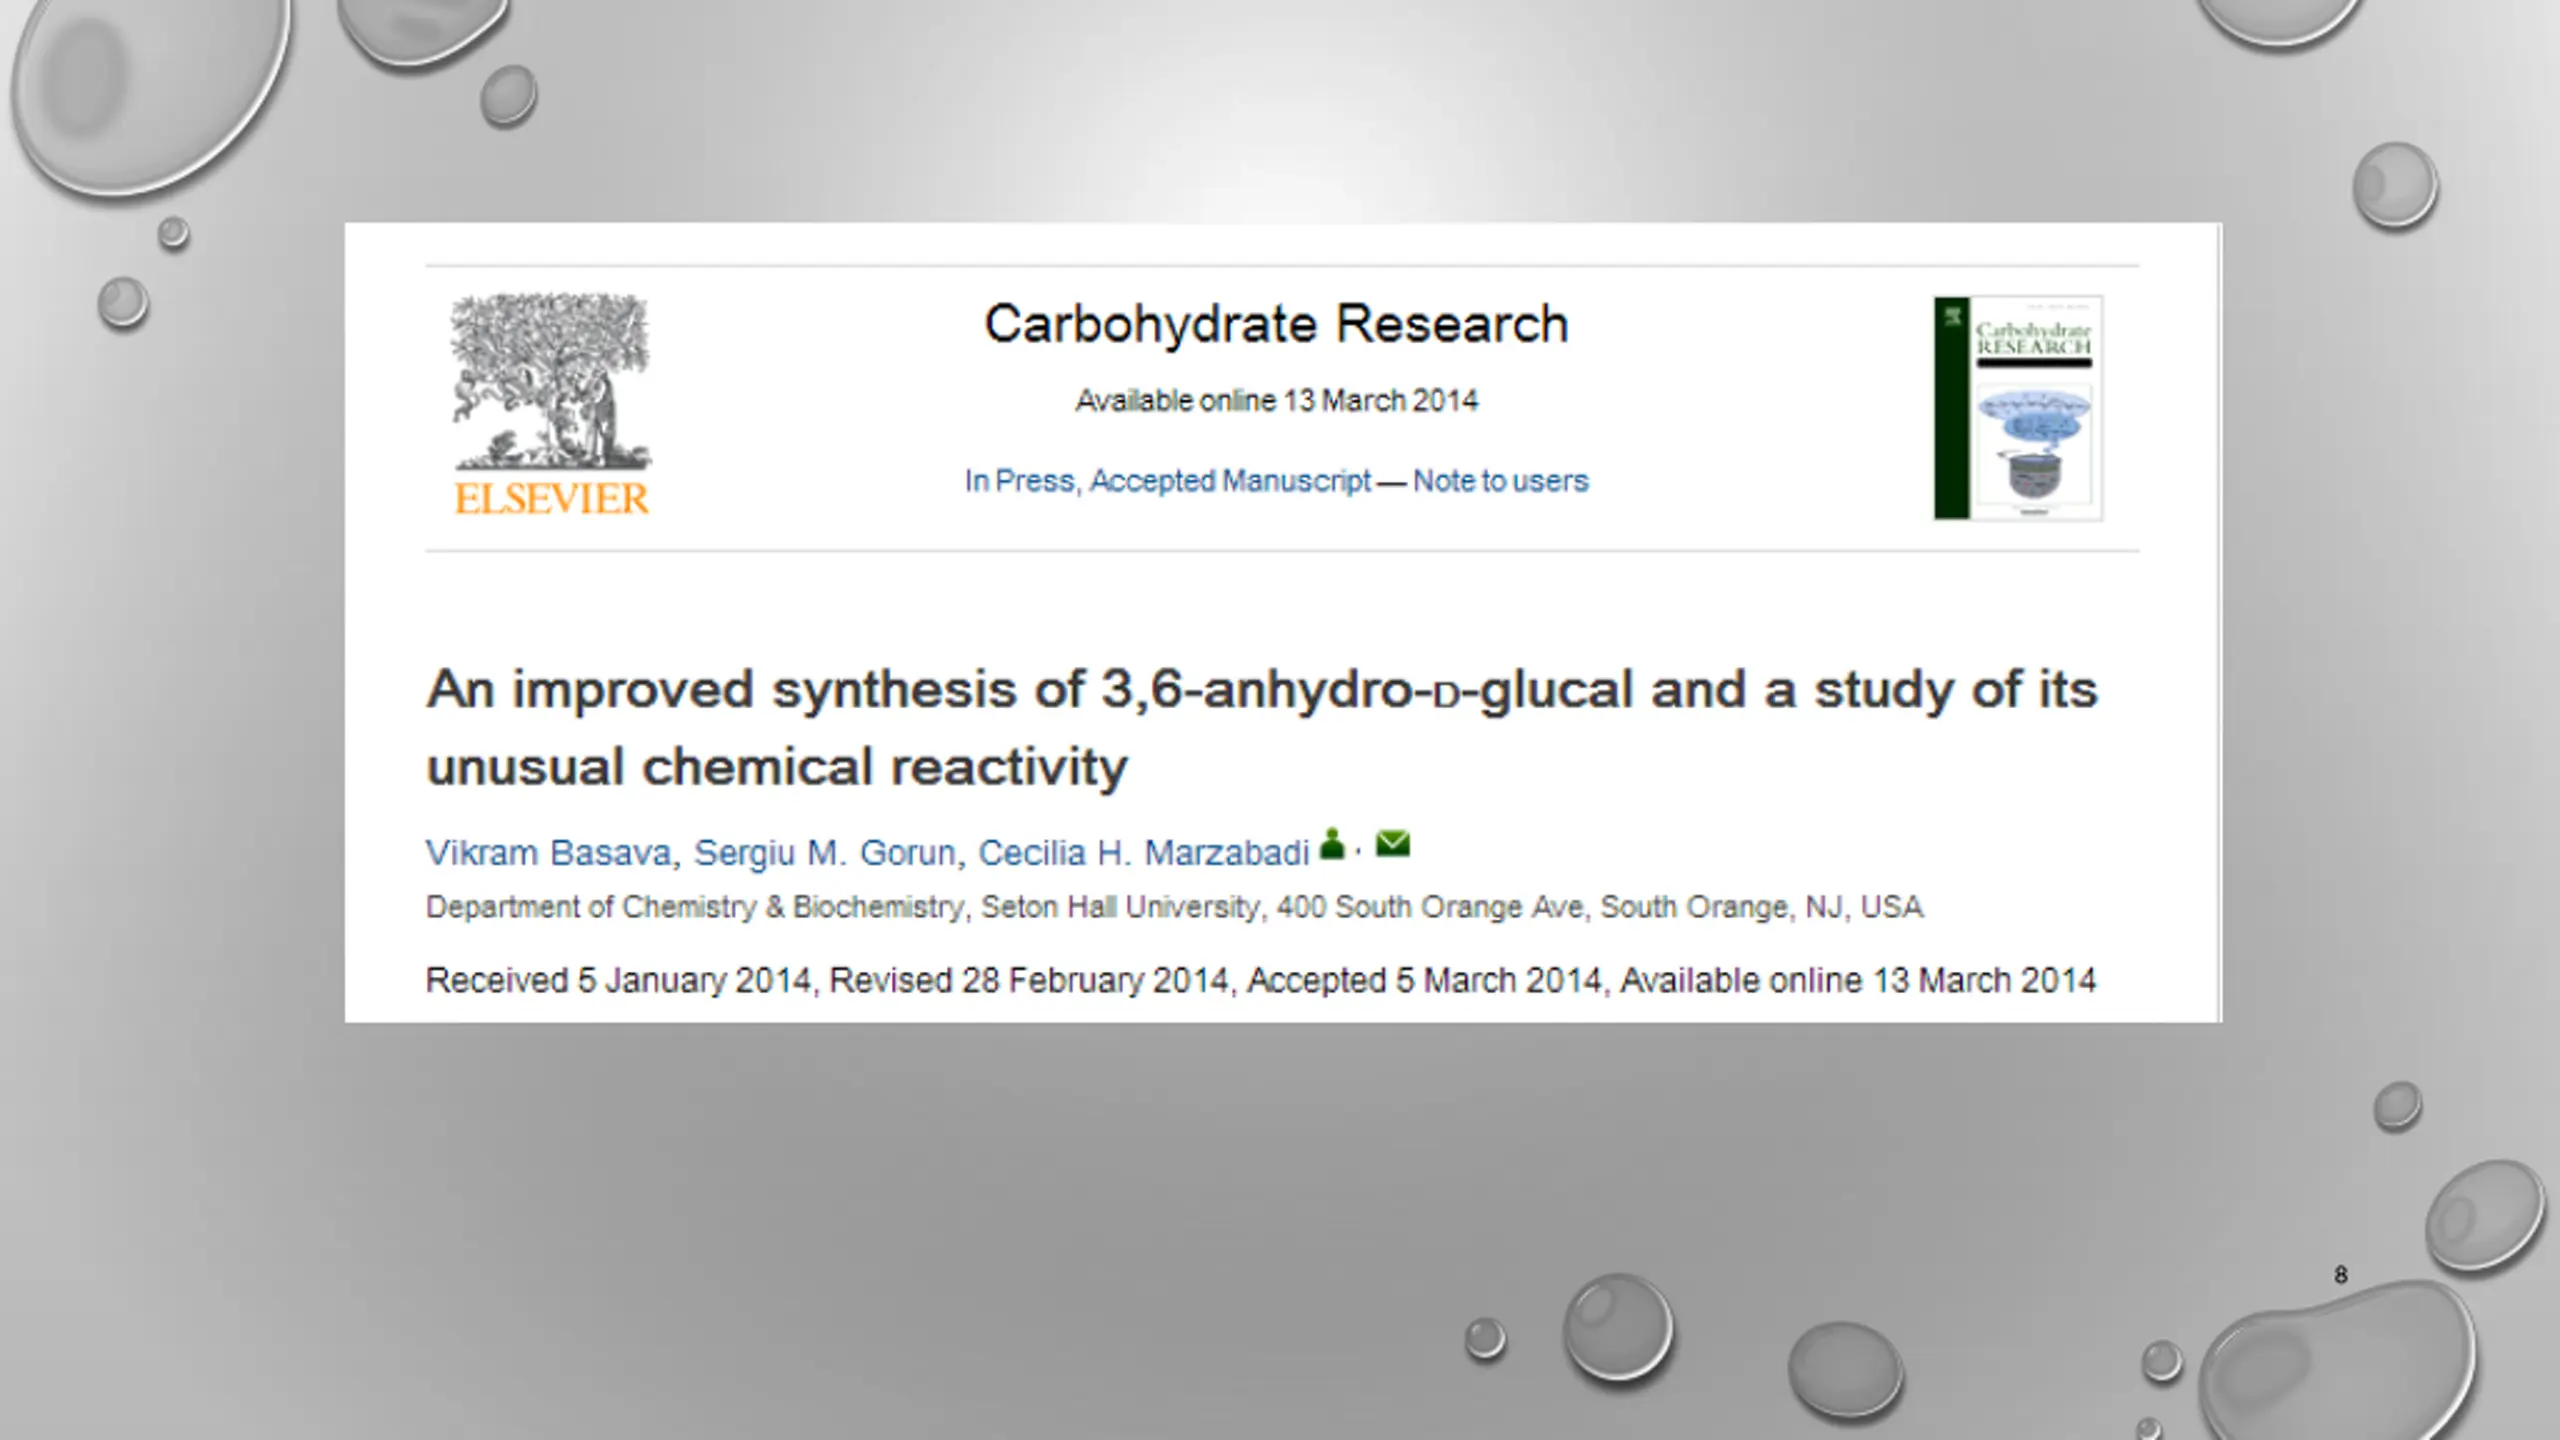Image resolution: width=2560 pixels, height=1440 pixels.
Task: Click the orange ELSEVIER wordmark
Action: [552, 499]
